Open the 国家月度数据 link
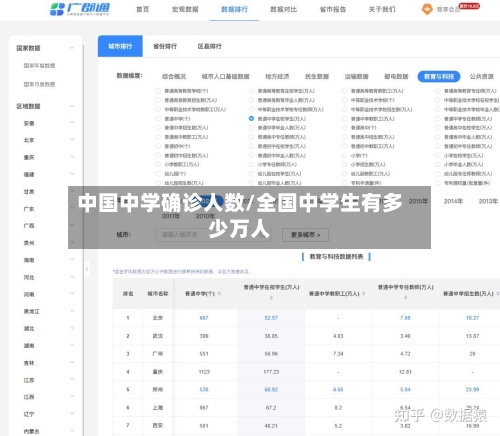The height and width of the screenshot is (436, 500). pos(39,84)
